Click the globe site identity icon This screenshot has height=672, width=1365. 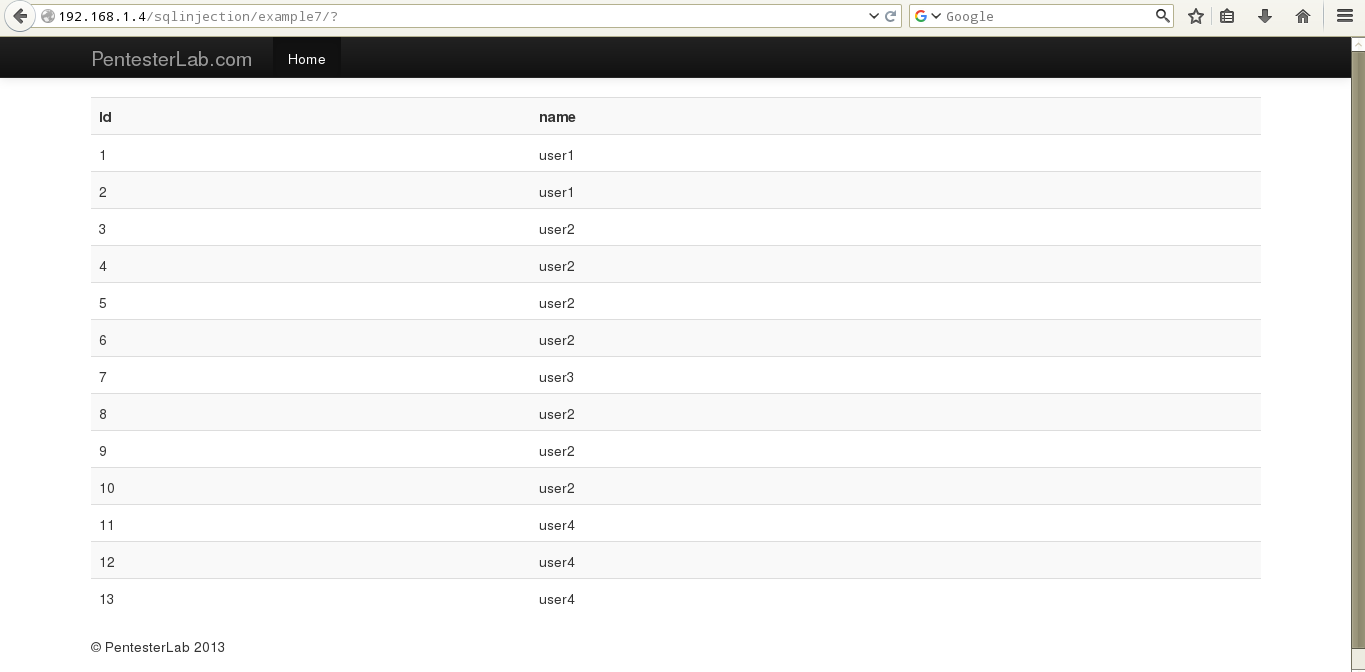[47, 16]
